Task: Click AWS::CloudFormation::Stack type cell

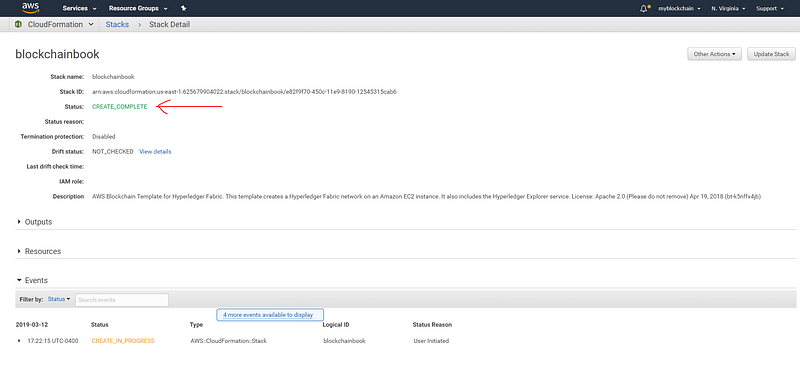Action: click(x=228, y=340)
